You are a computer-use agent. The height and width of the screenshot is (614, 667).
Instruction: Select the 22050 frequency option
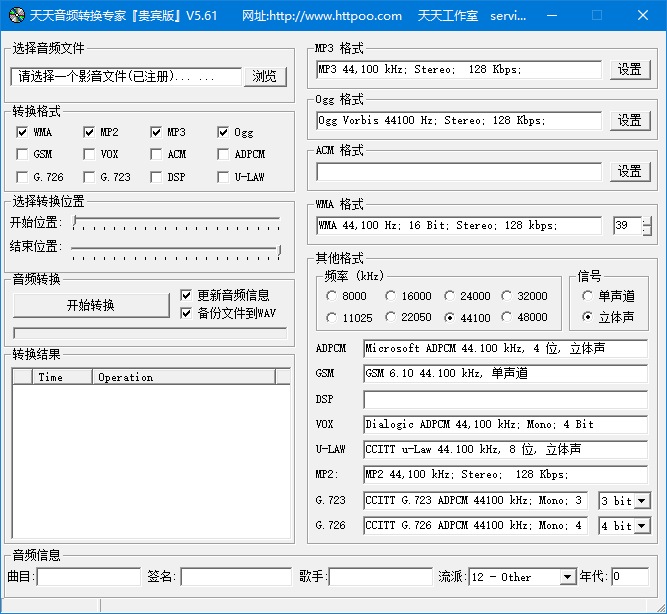(x=390, y=317)
